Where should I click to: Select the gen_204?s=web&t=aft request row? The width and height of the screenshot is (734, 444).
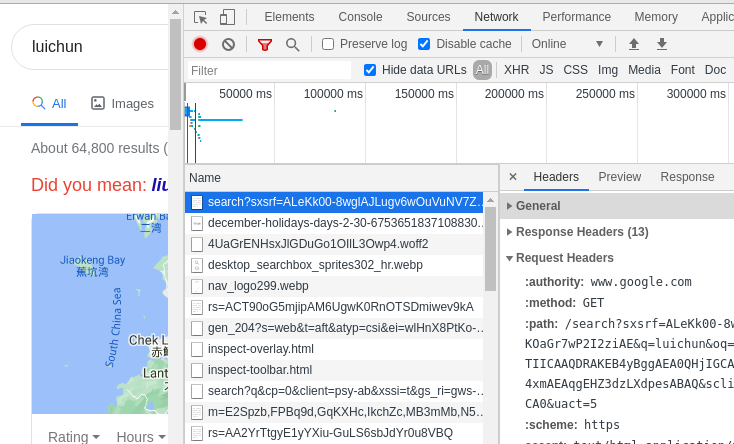[334, 328]
